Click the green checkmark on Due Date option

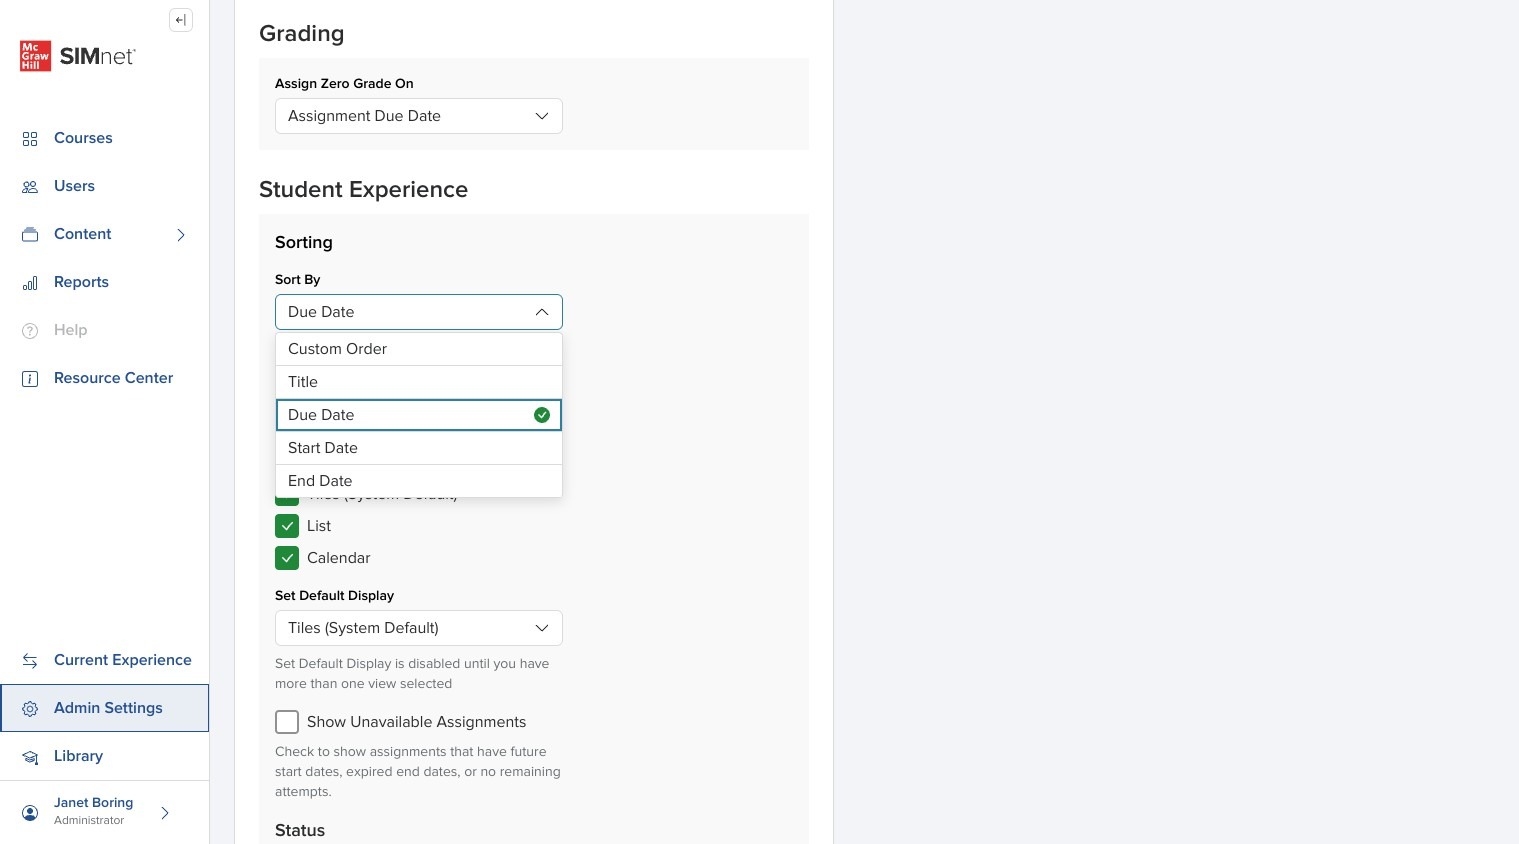[x=542, y=415]
